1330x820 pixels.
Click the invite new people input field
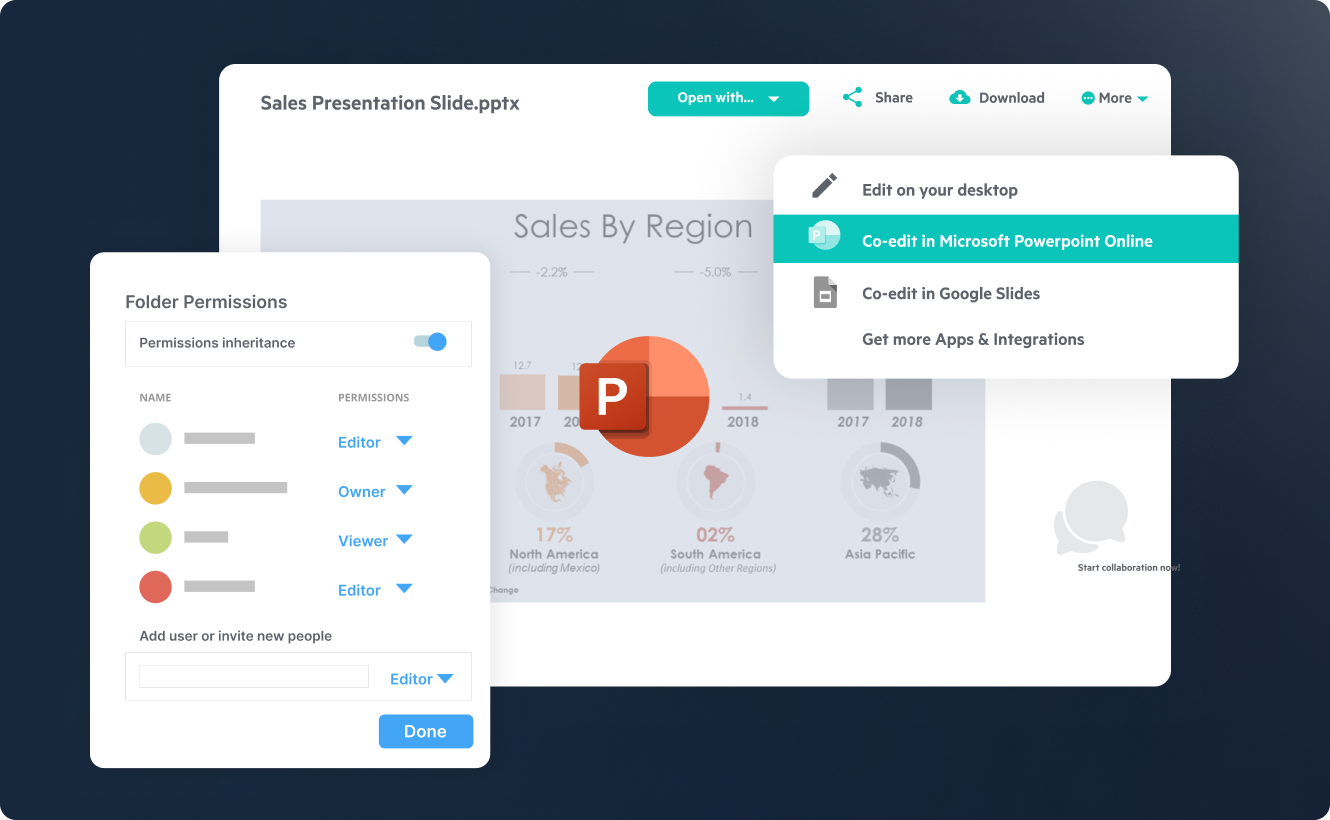click(x=253, y=676)
